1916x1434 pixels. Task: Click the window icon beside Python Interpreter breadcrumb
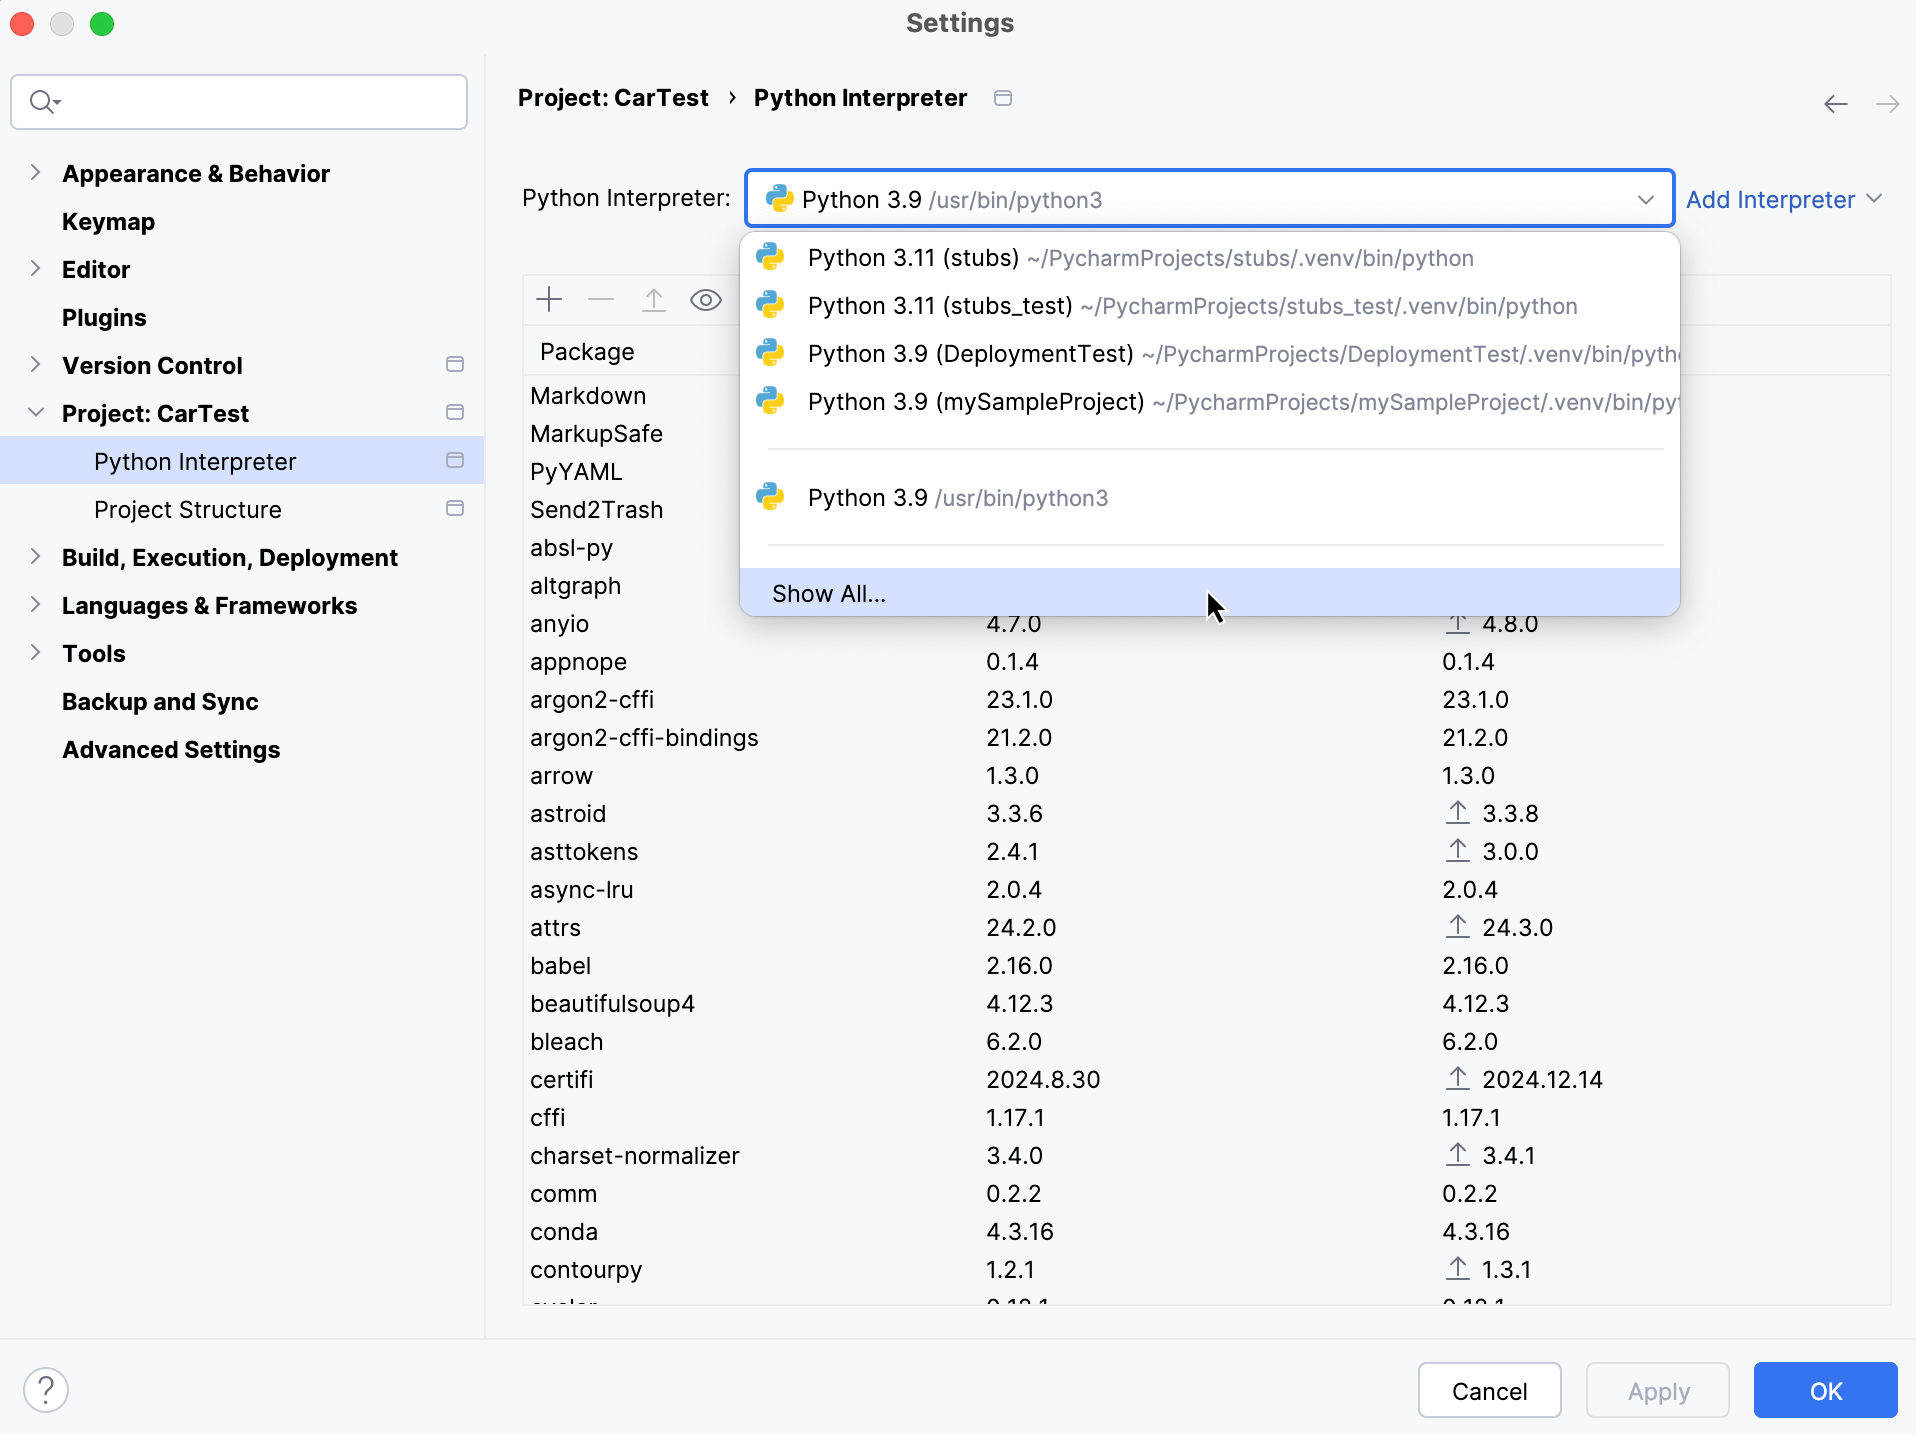pyautogui.click(x=1002, y=98)
